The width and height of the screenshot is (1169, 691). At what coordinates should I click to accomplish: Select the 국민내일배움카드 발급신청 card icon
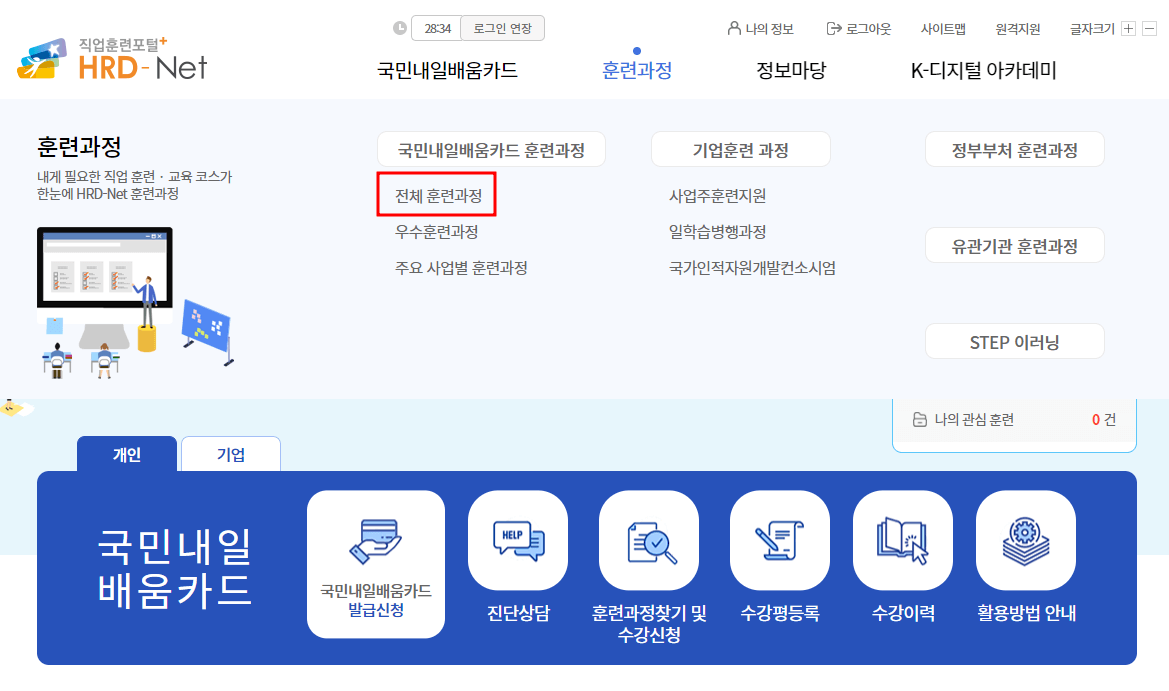click(x=376, y=540)
